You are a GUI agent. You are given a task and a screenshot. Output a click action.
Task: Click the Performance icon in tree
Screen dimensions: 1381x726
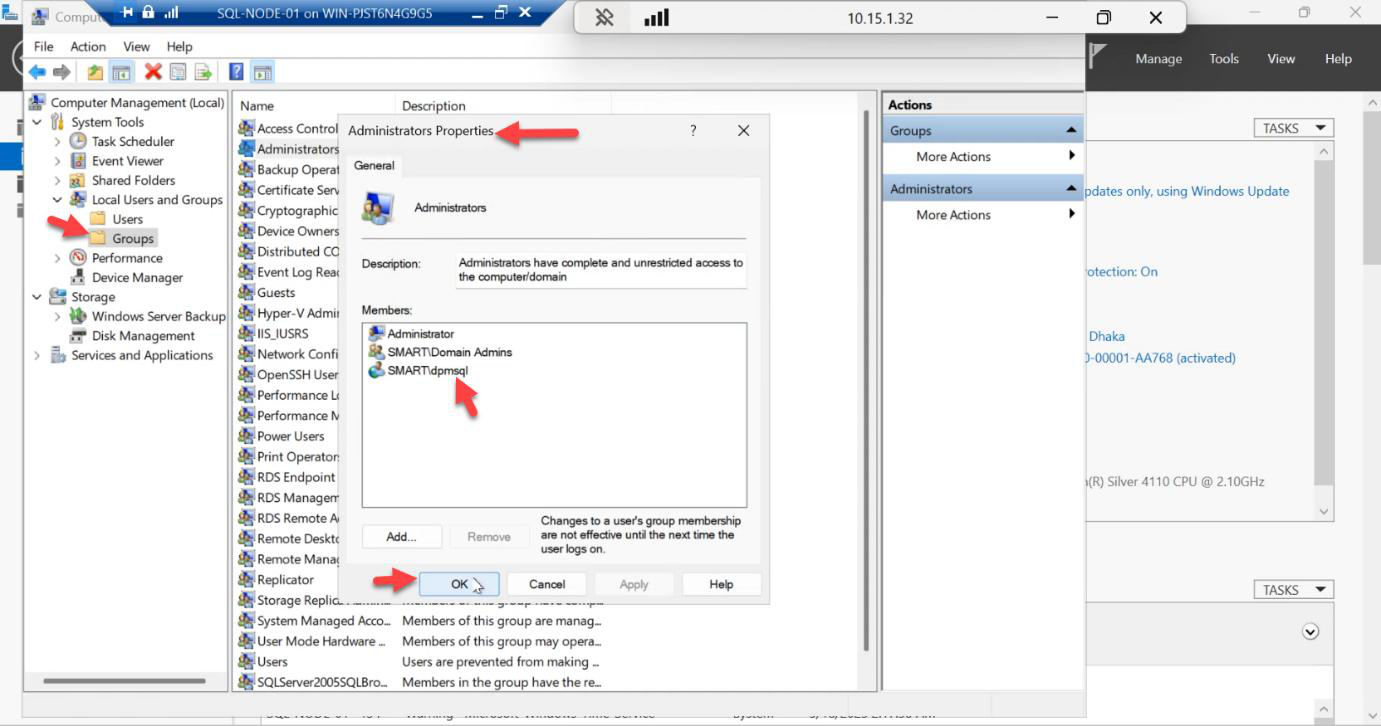(x=78, y=258)
